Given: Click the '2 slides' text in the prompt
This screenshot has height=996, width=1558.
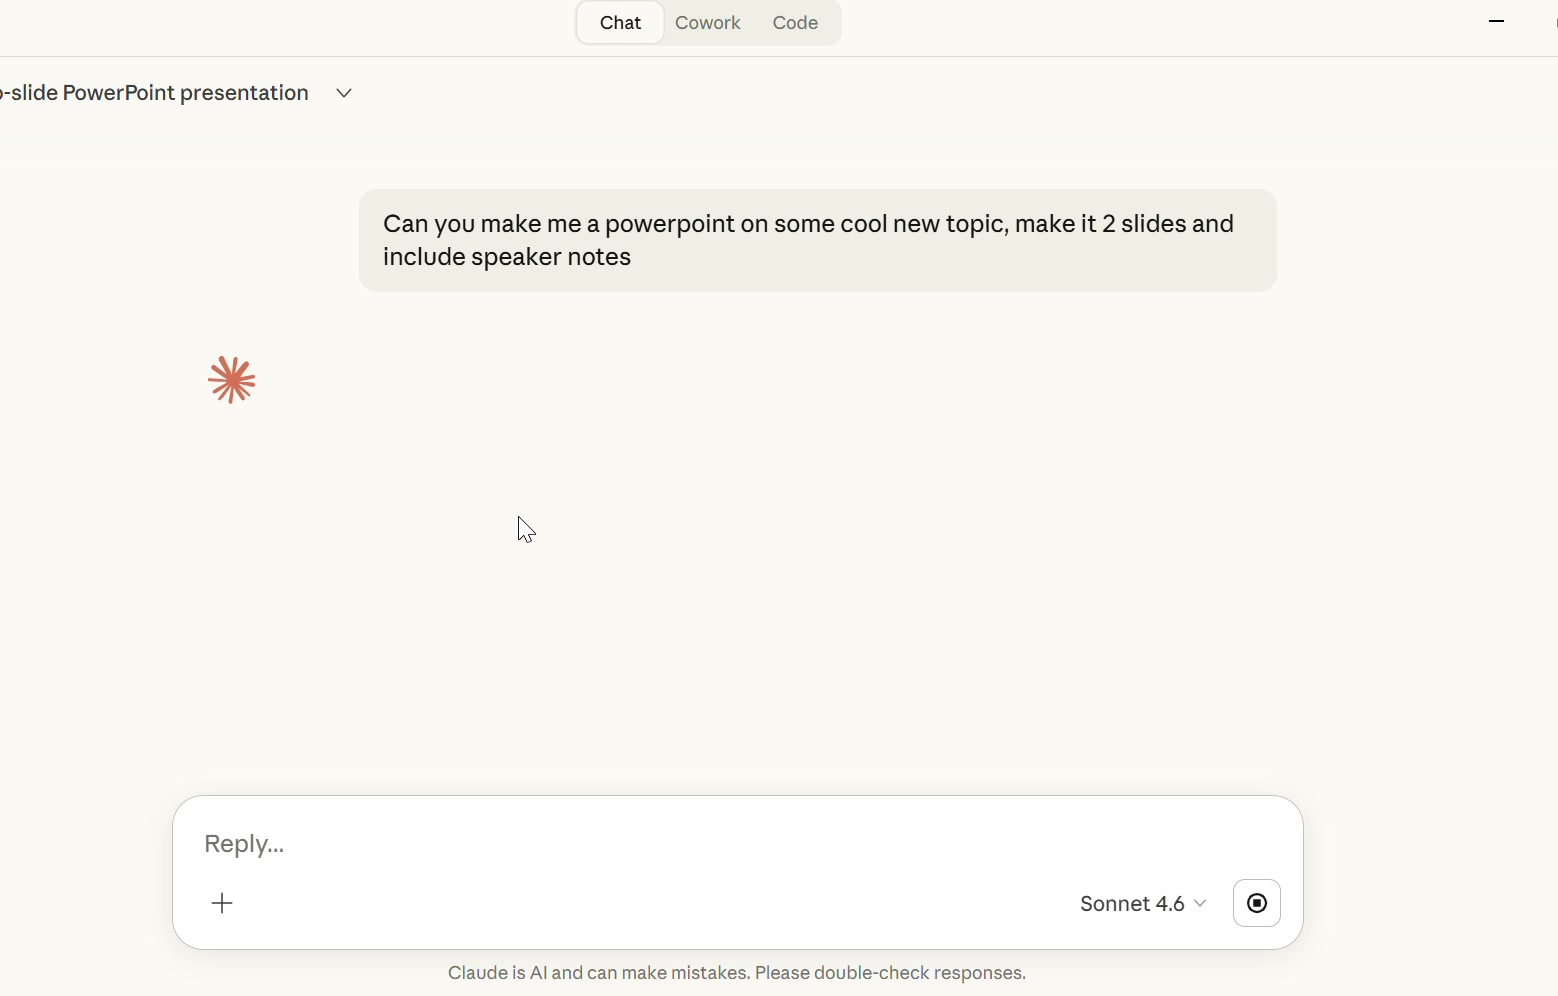Looking at the screenshot, I should point(1142,224).
